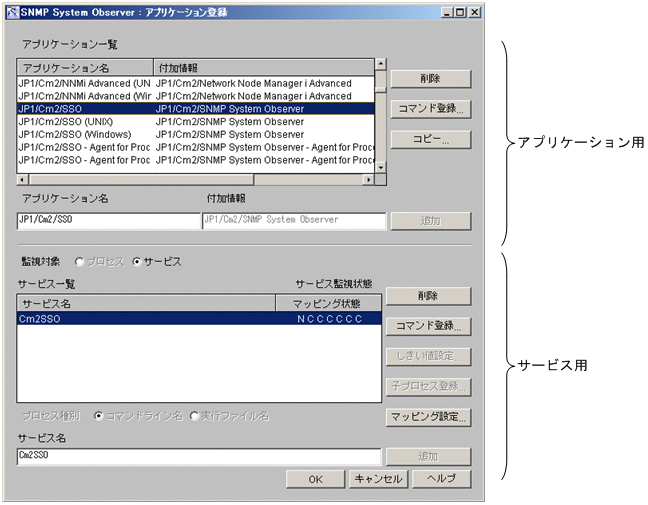Click the アプリケーション名 column header
648x505 pixels.
point(85,68)
